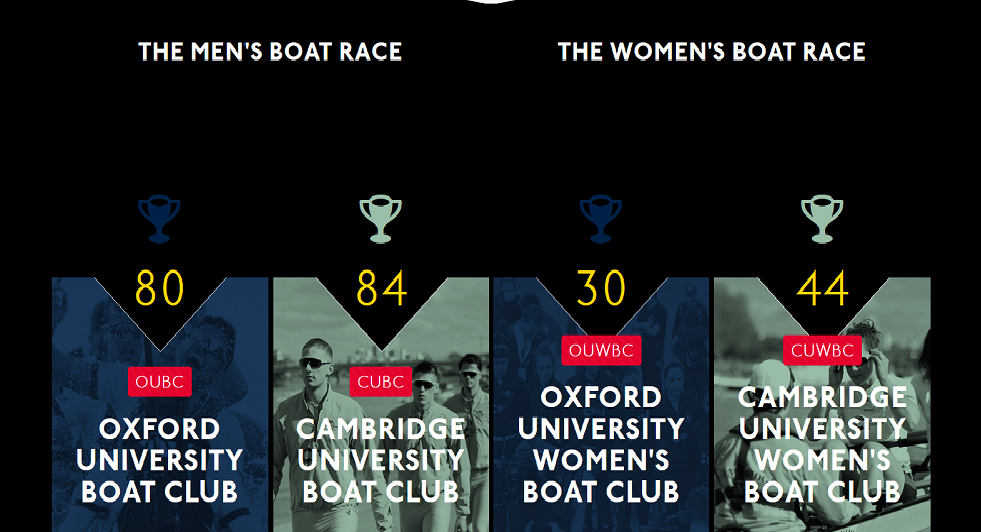
Task: Click Oxford University Women's Boat Club title
Action: click(601, 444)
